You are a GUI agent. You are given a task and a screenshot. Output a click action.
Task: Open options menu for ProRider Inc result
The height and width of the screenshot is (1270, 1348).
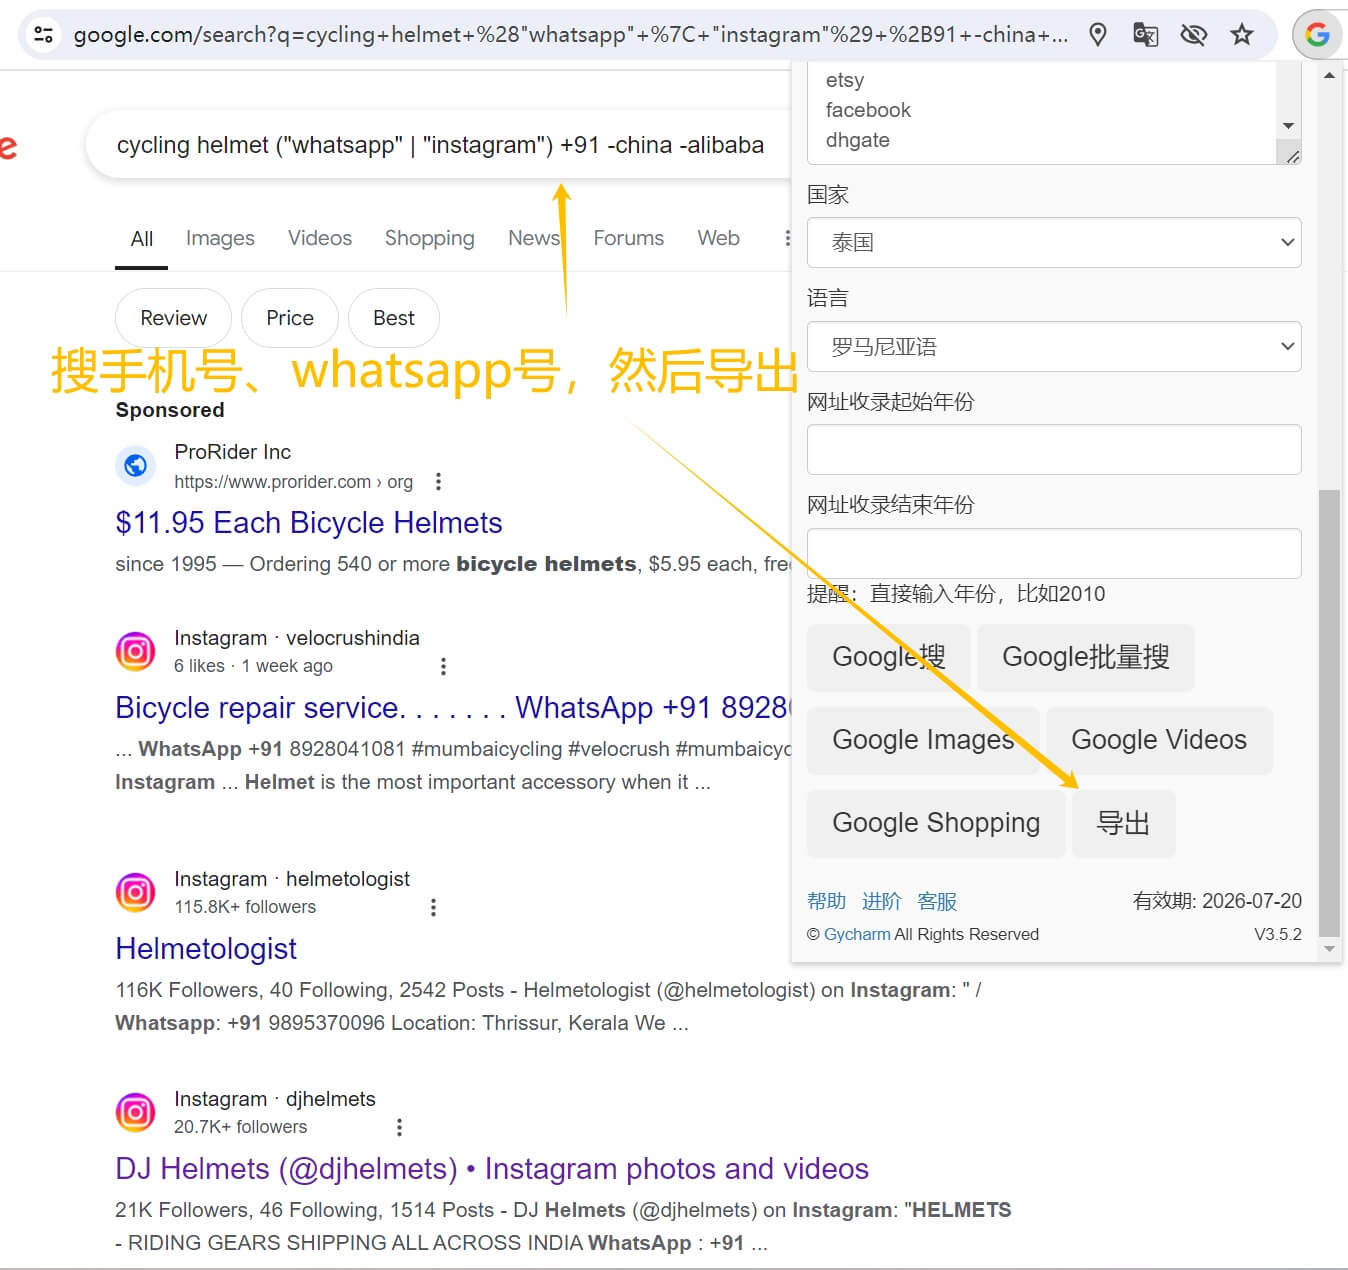tap(438, 482)
